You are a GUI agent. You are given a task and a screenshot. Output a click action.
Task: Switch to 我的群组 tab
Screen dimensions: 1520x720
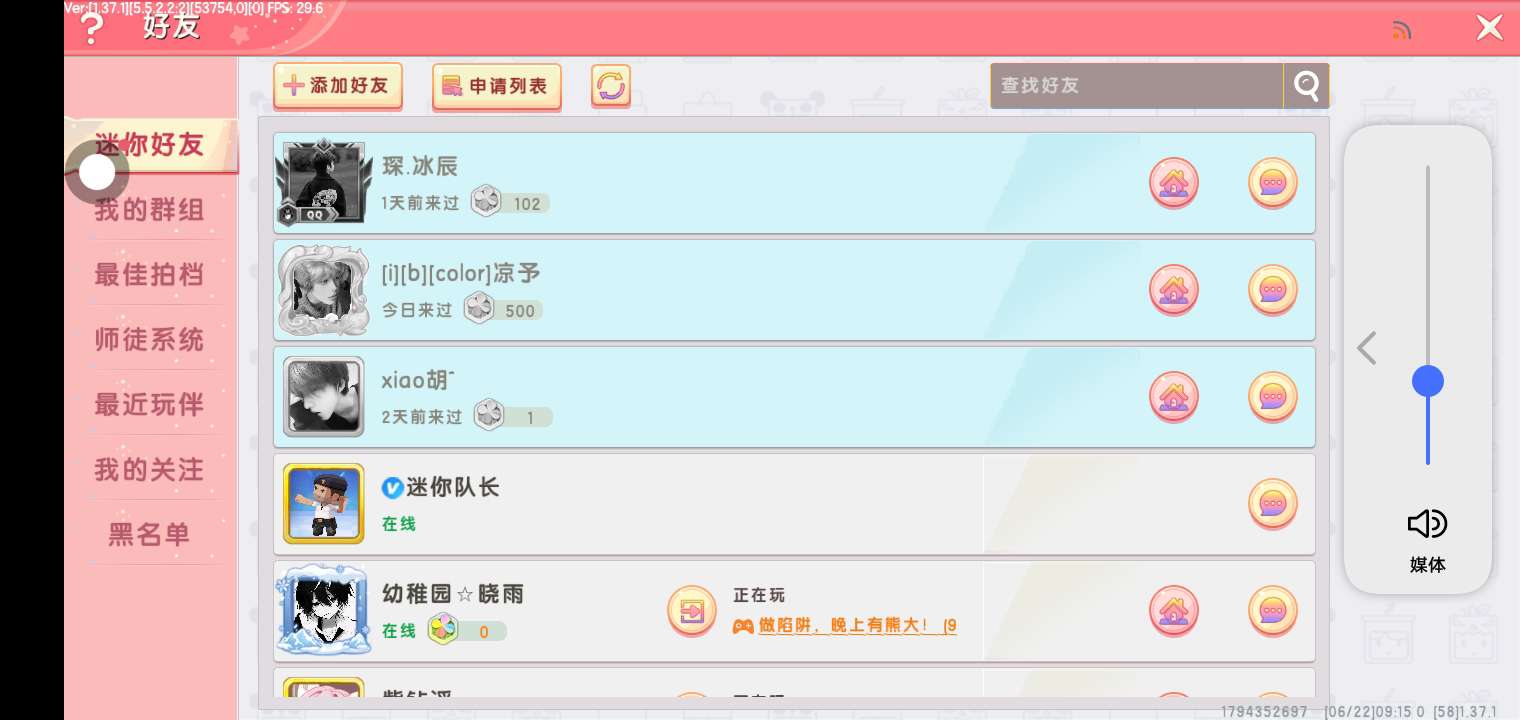click(x=150, y=210)
